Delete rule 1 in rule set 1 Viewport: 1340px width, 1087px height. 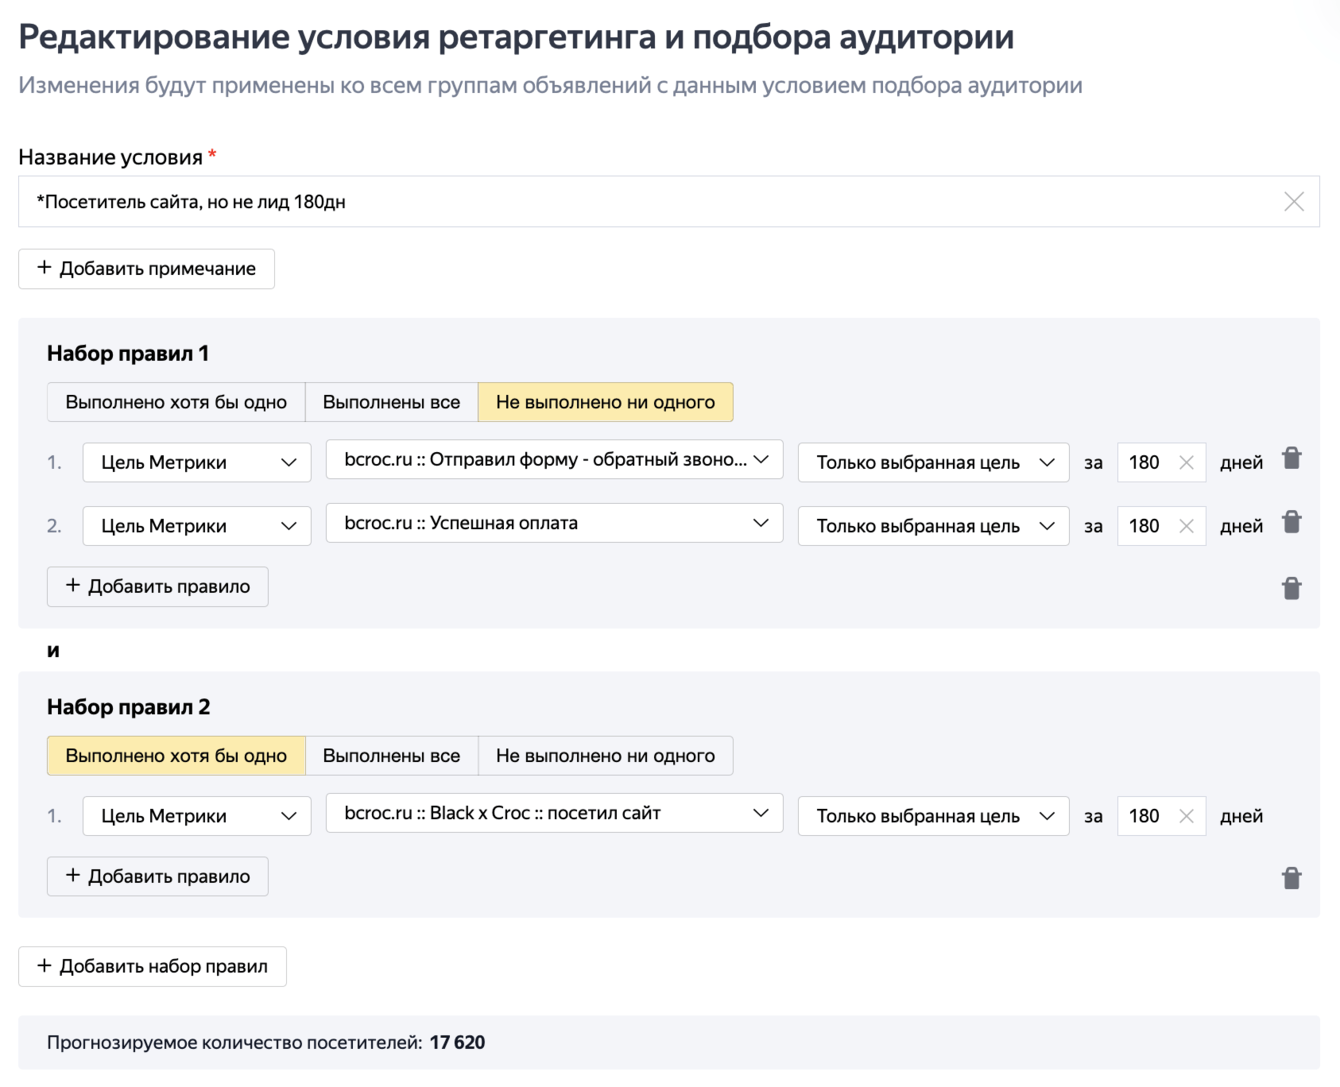(x=1291, y=459)
